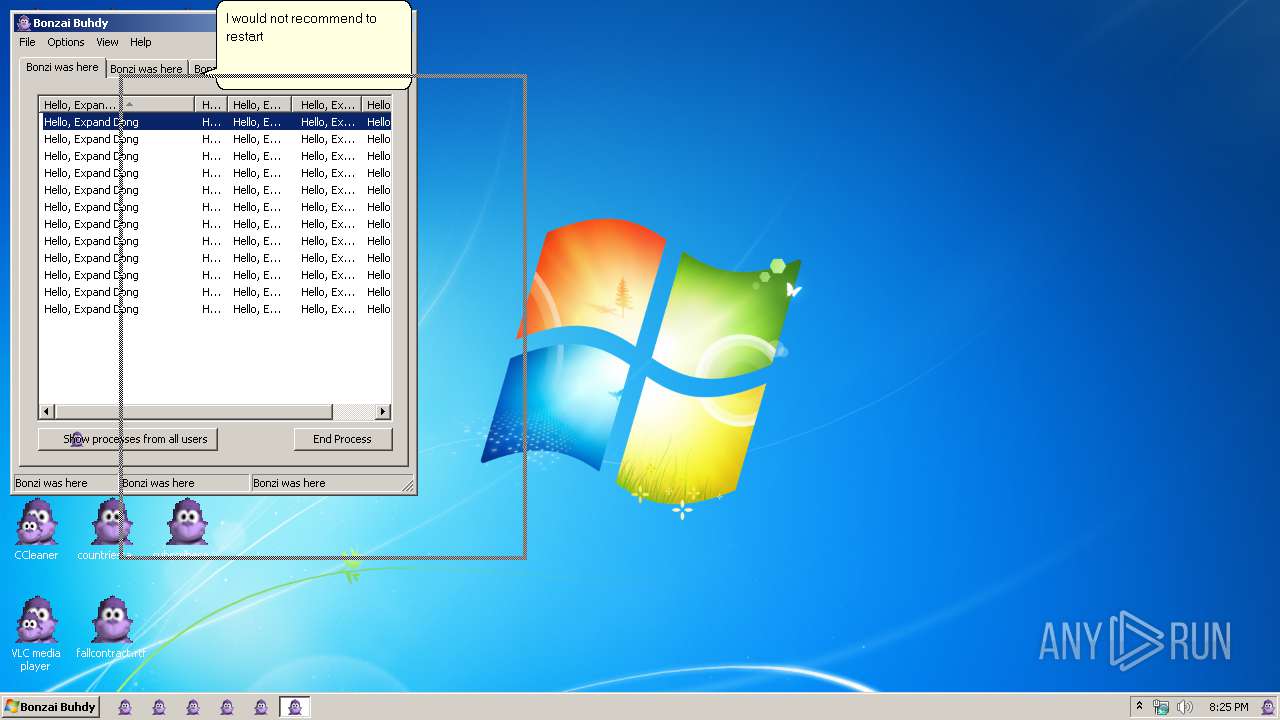Viewport: 1280px width, 720px height.
Task: Click 'Show processes from all users' button
Action: coord(128,439)
